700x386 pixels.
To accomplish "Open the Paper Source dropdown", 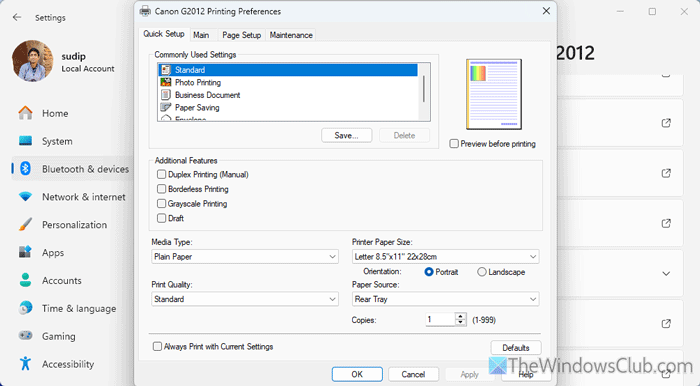I will click(446, 299).
